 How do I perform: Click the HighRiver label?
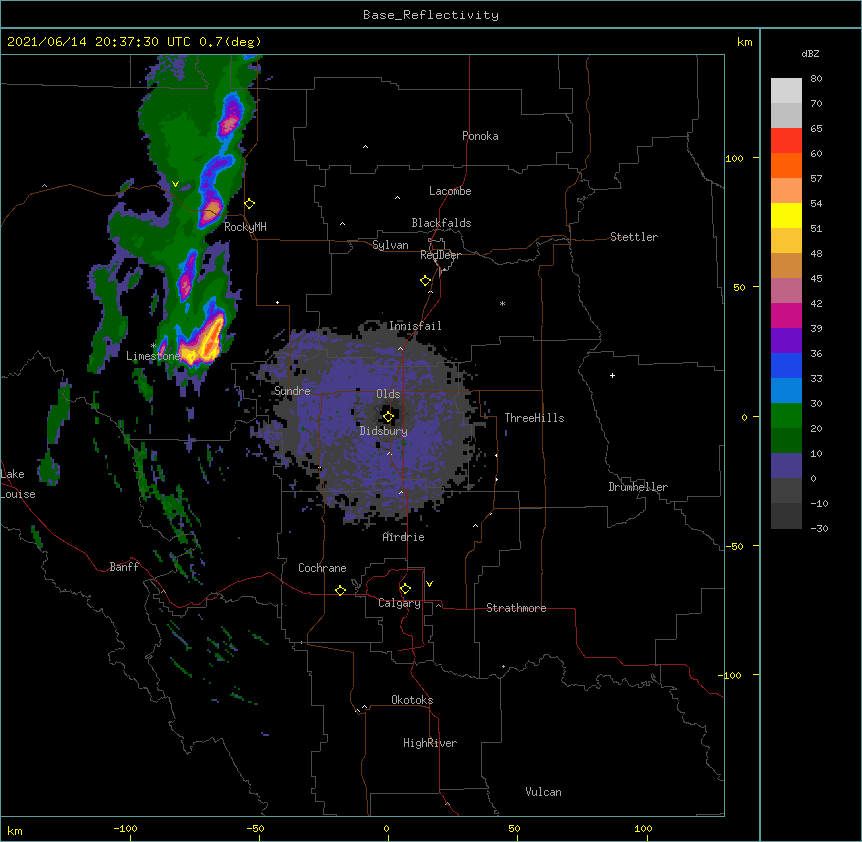[430, 743]
